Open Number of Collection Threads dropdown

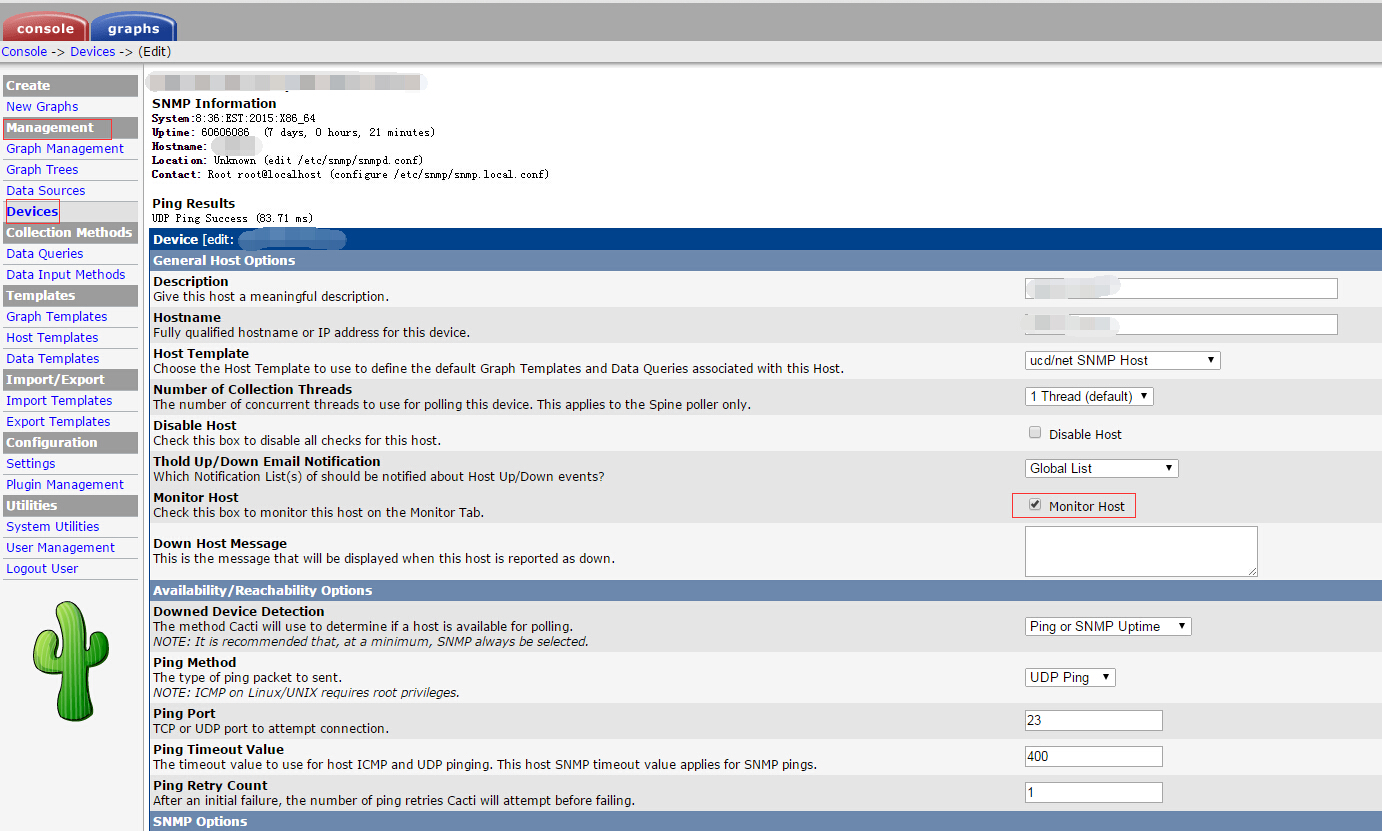[1089, 396]
